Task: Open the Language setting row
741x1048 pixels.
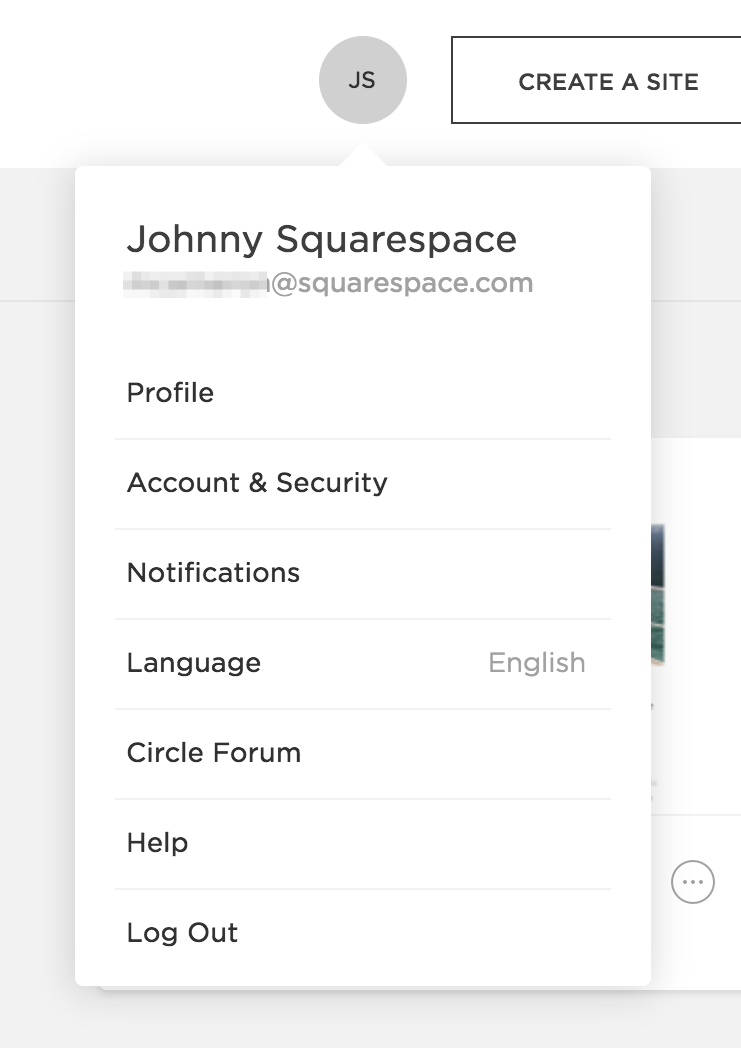Action: click(x=194, y=663)
